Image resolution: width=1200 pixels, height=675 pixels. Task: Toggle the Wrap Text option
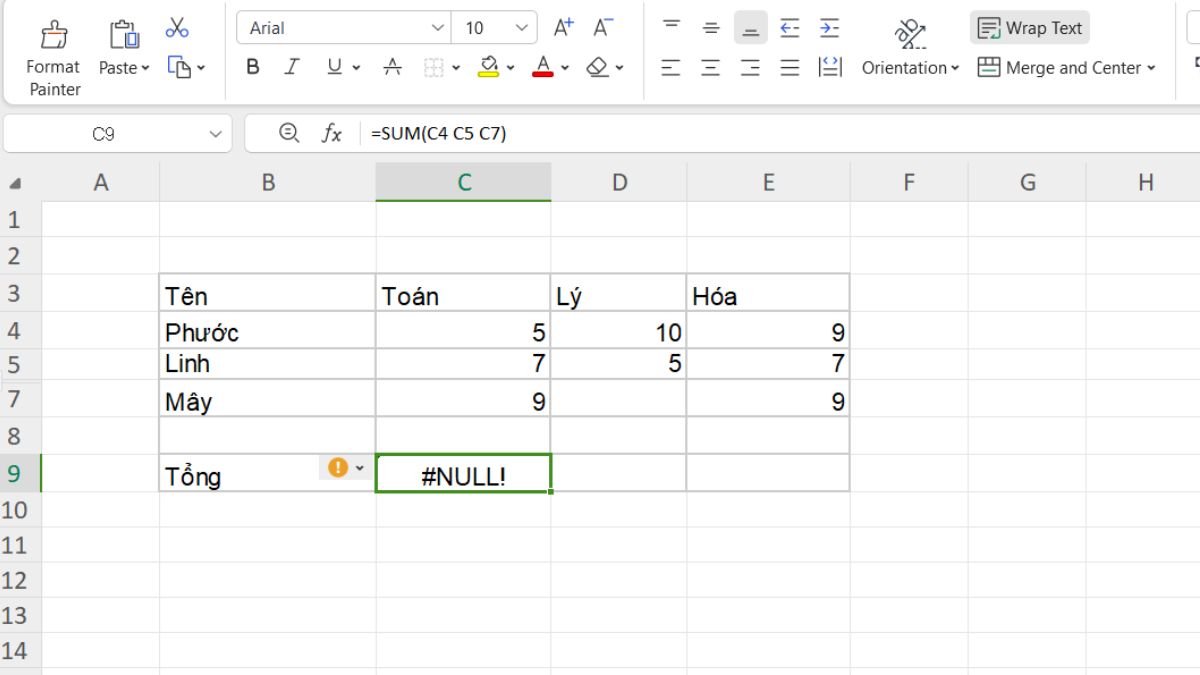1030,28
